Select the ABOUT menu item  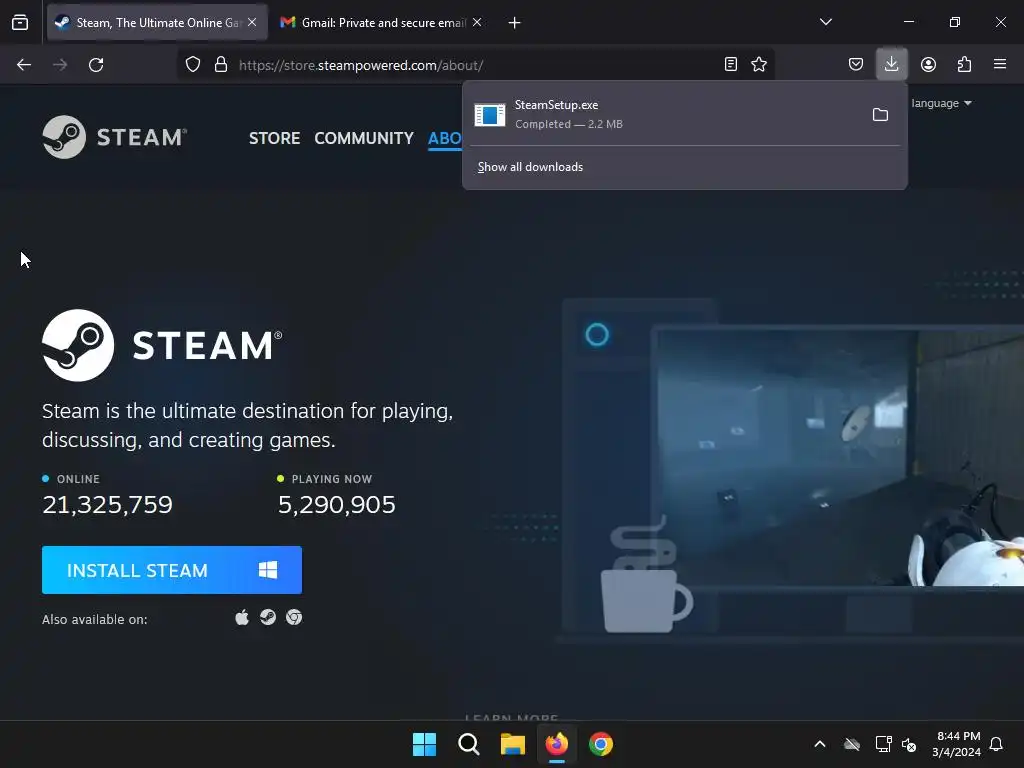point(444,138)
